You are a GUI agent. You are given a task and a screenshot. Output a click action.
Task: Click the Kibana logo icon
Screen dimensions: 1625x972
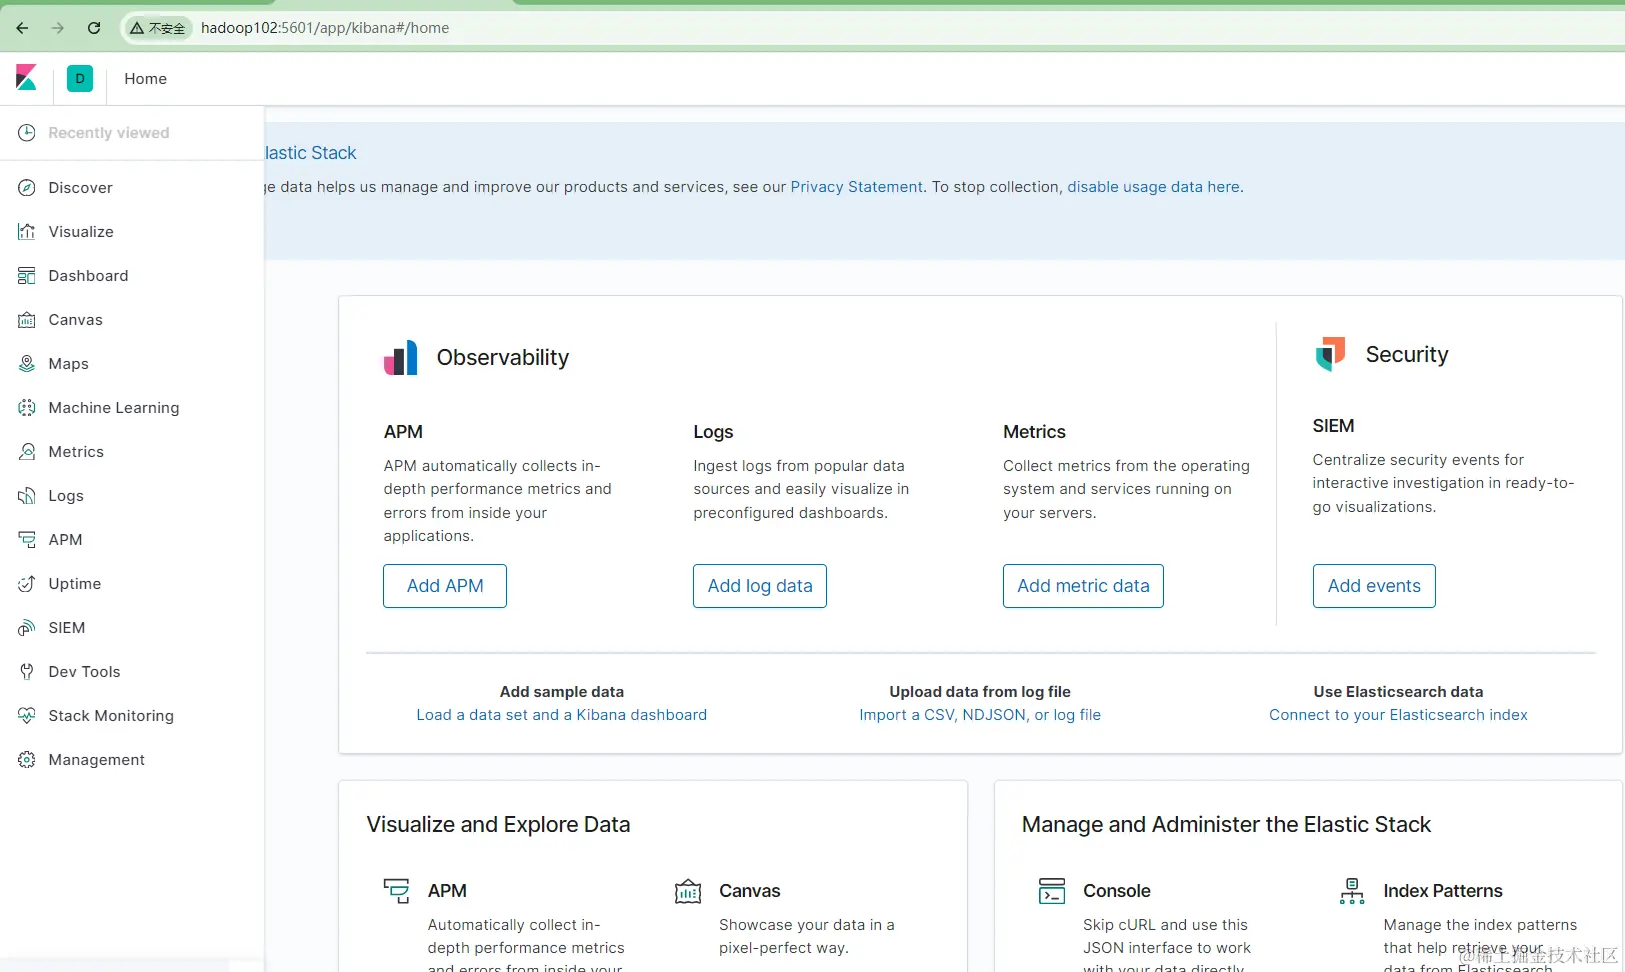[26, 78]
